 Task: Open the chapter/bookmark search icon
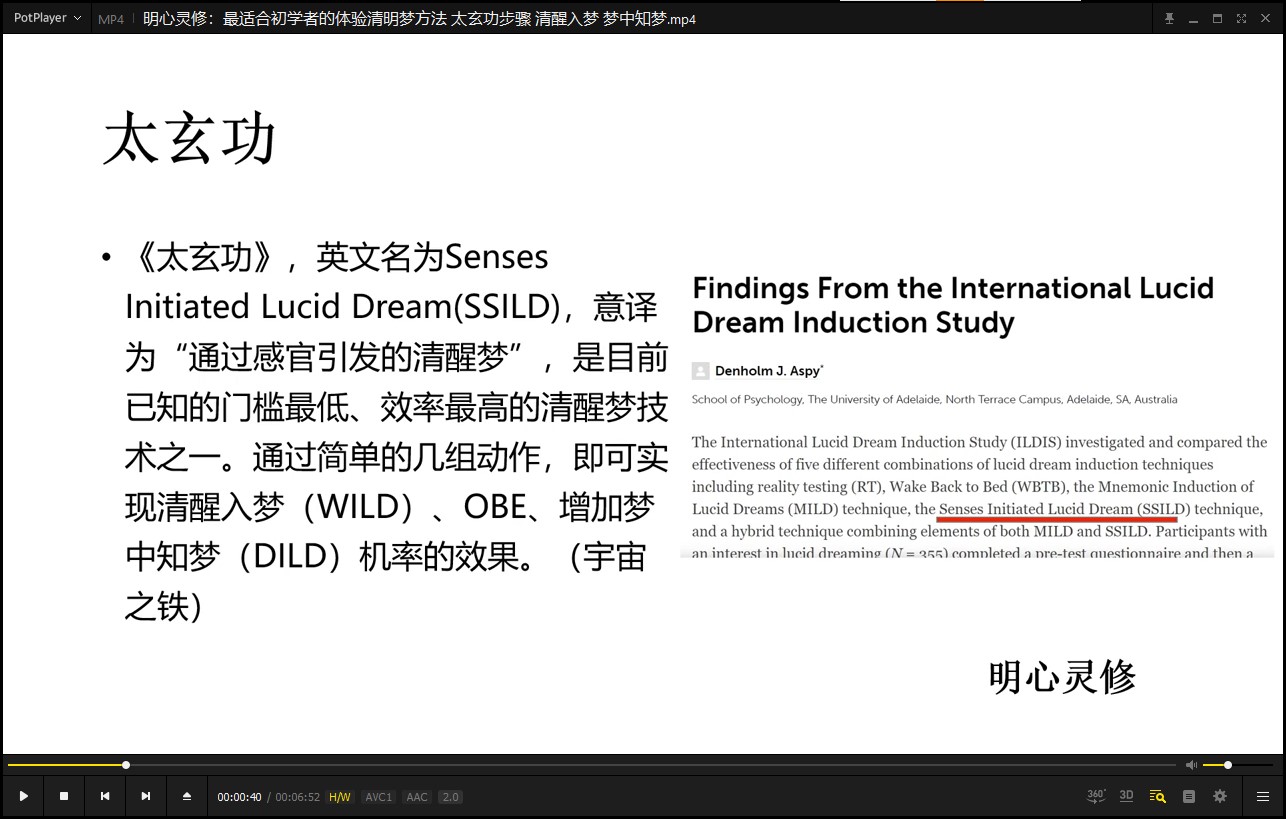[1157, 796]
